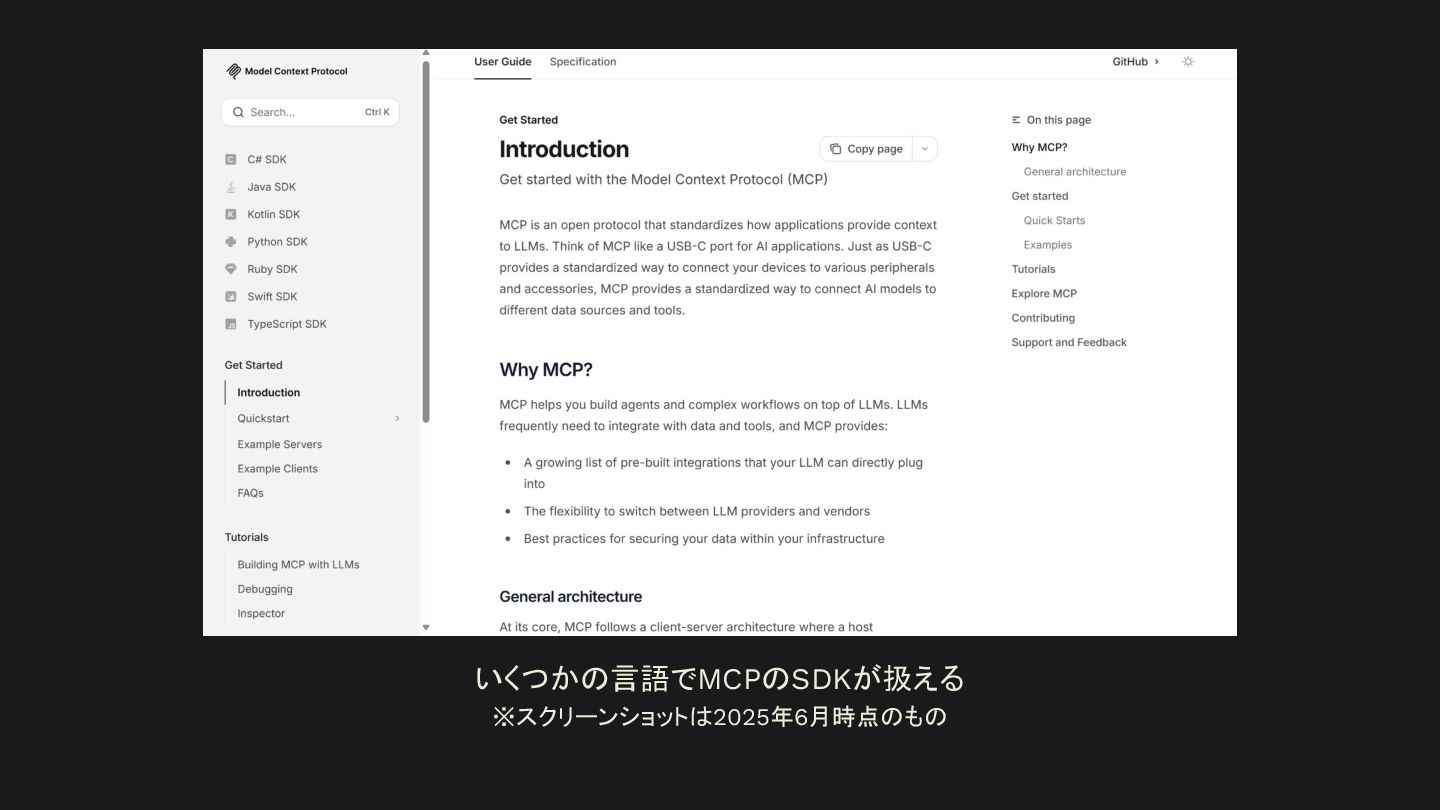Toggle the light/dark theme sun icon
Image resolution: width=1440 pixels, height=810 pixels.
click(1188, 62)
